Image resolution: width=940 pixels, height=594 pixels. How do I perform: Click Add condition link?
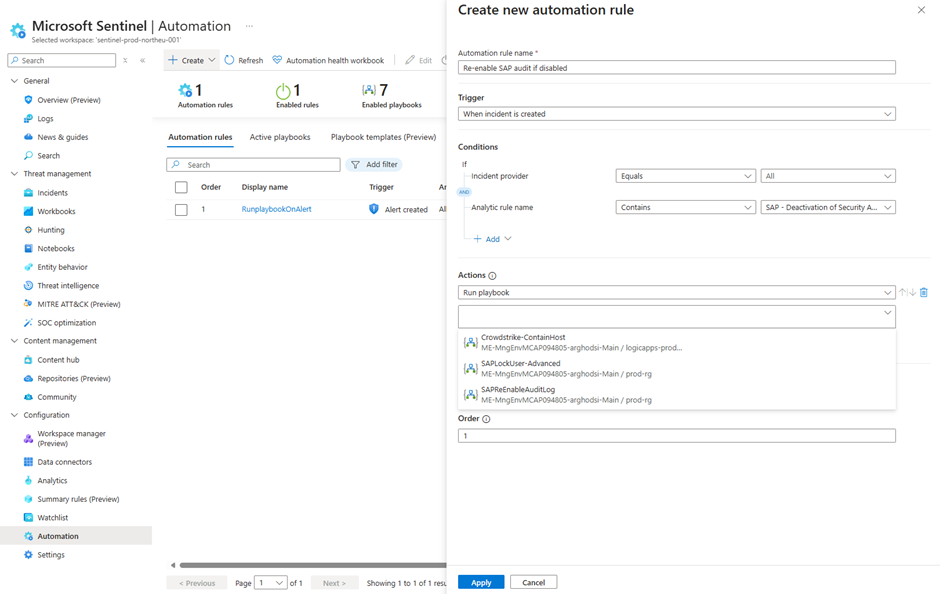click(x=492, y=239)
